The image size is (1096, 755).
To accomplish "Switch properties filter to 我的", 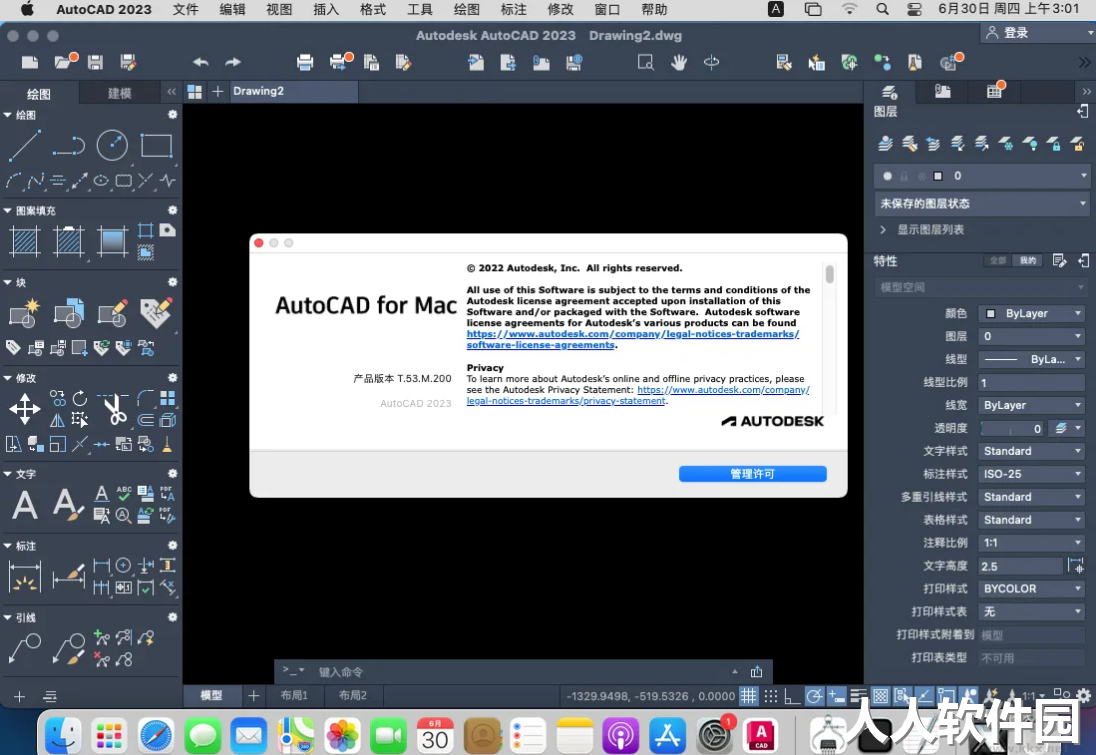I will pos(1028,261).
